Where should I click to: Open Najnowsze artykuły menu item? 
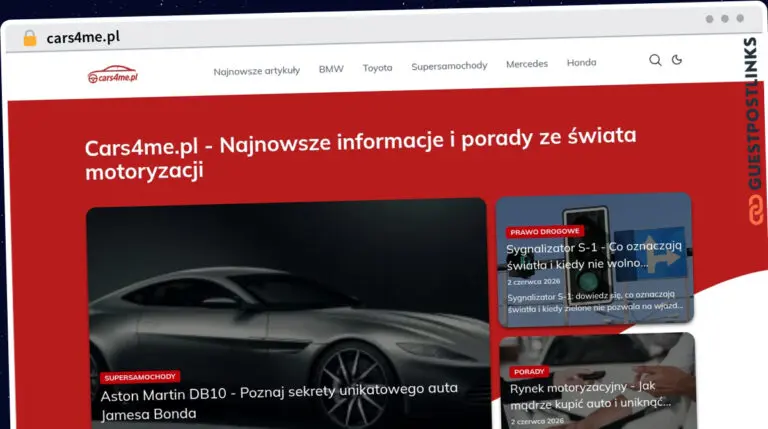click(257, 71)
